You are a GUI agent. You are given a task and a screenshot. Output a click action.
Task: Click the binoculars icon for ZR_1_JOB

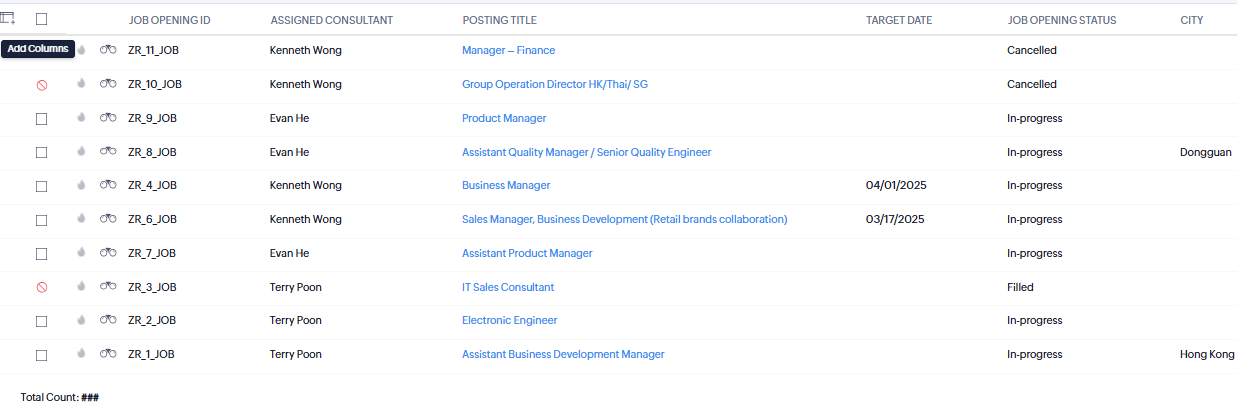click(x=108, y=354)
